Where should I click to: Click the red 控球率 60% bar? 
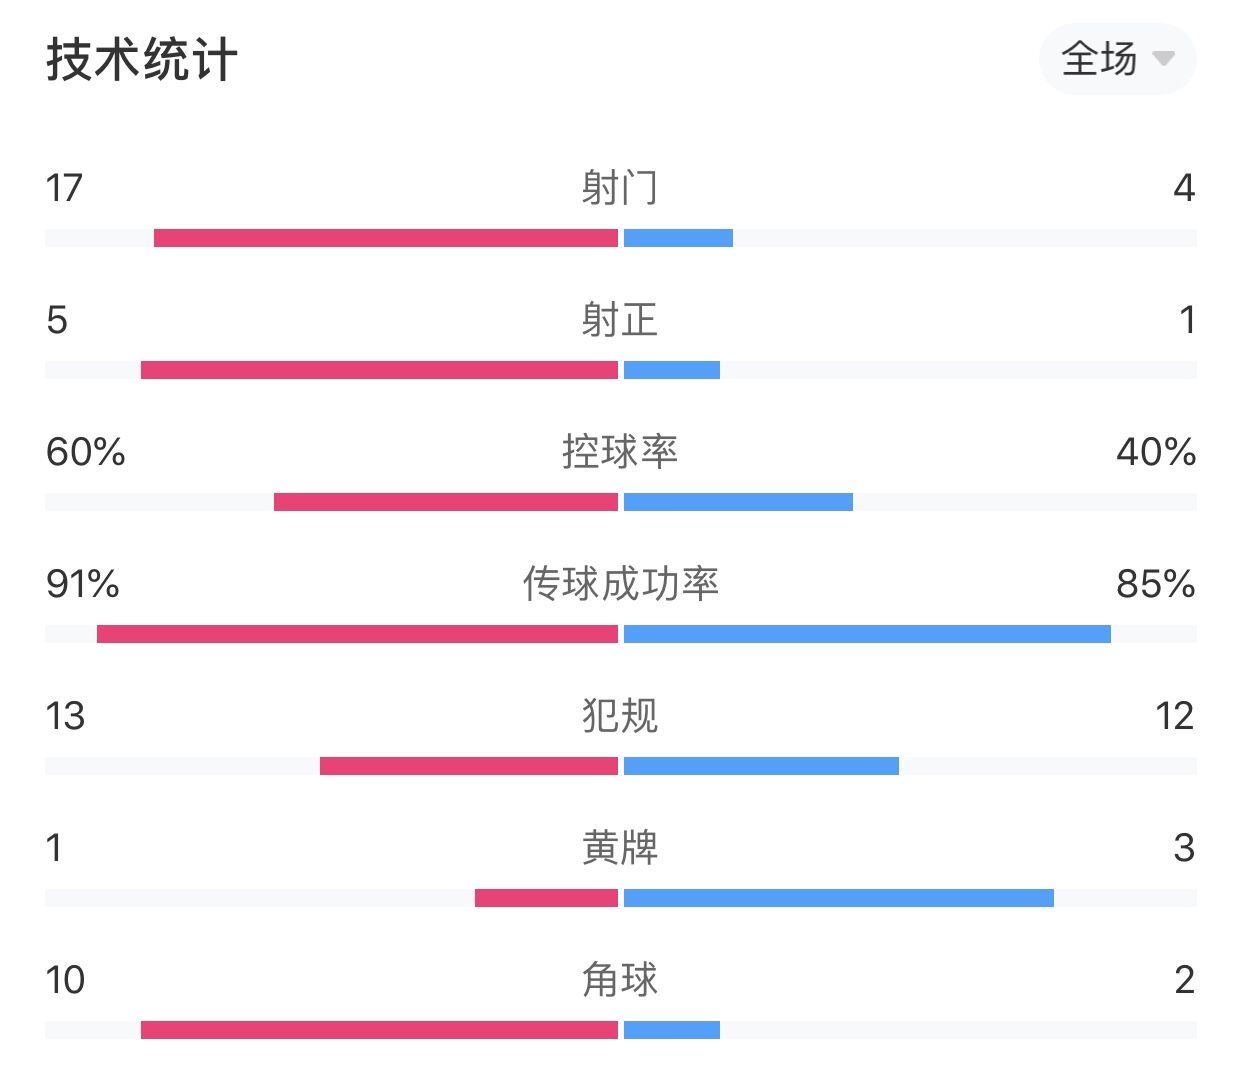pos(446,502)
